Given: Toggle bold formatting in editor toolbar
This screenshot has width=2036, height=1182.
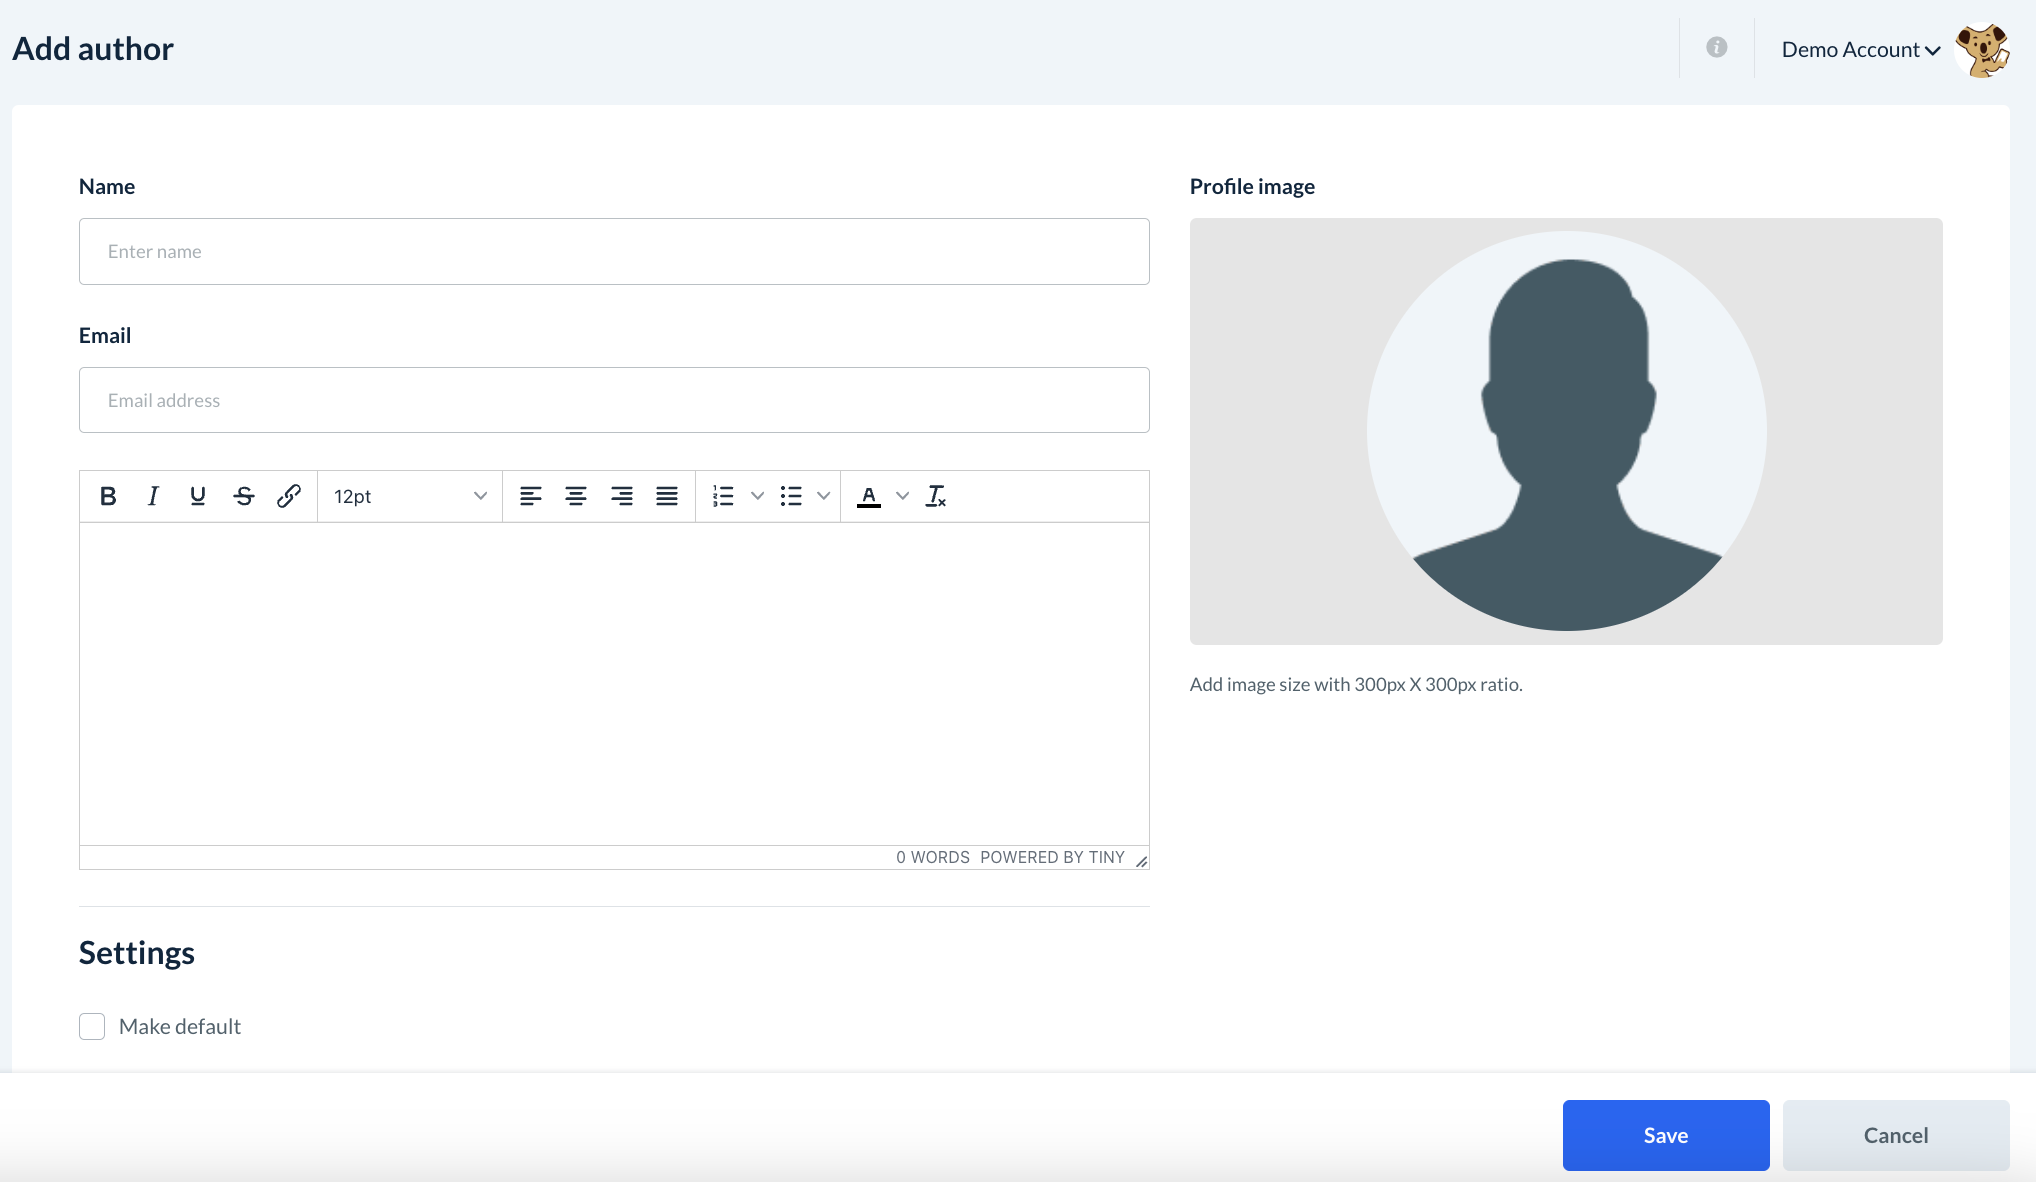Looking at the screenshot, I should click(108, 496).
